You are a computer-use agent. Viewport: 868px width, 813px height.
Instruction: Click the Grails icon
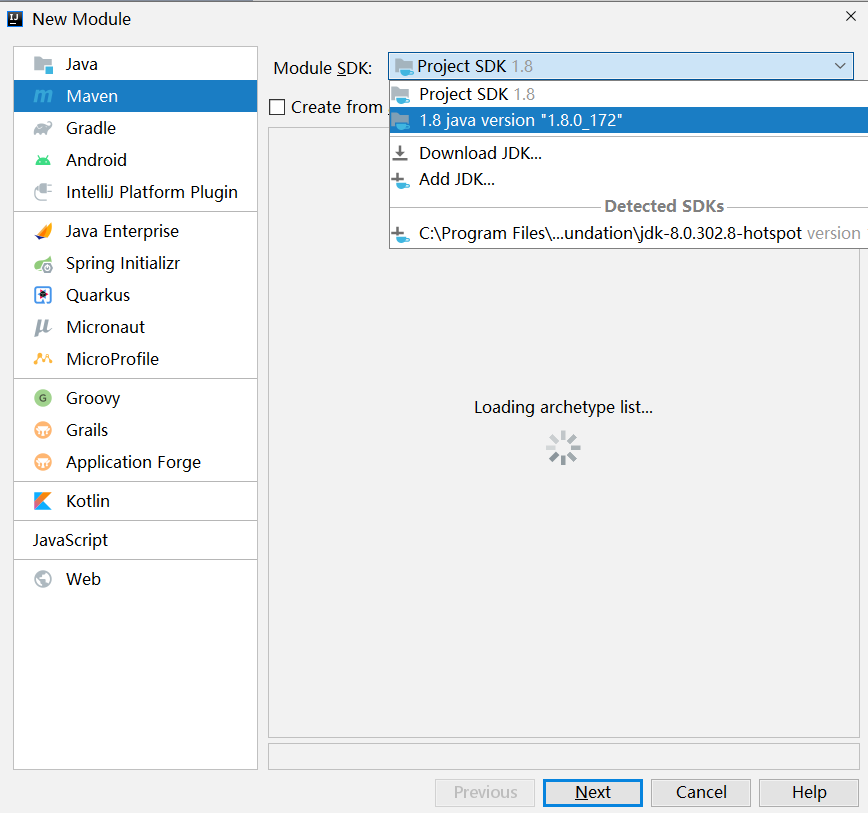tap(43, 430)
